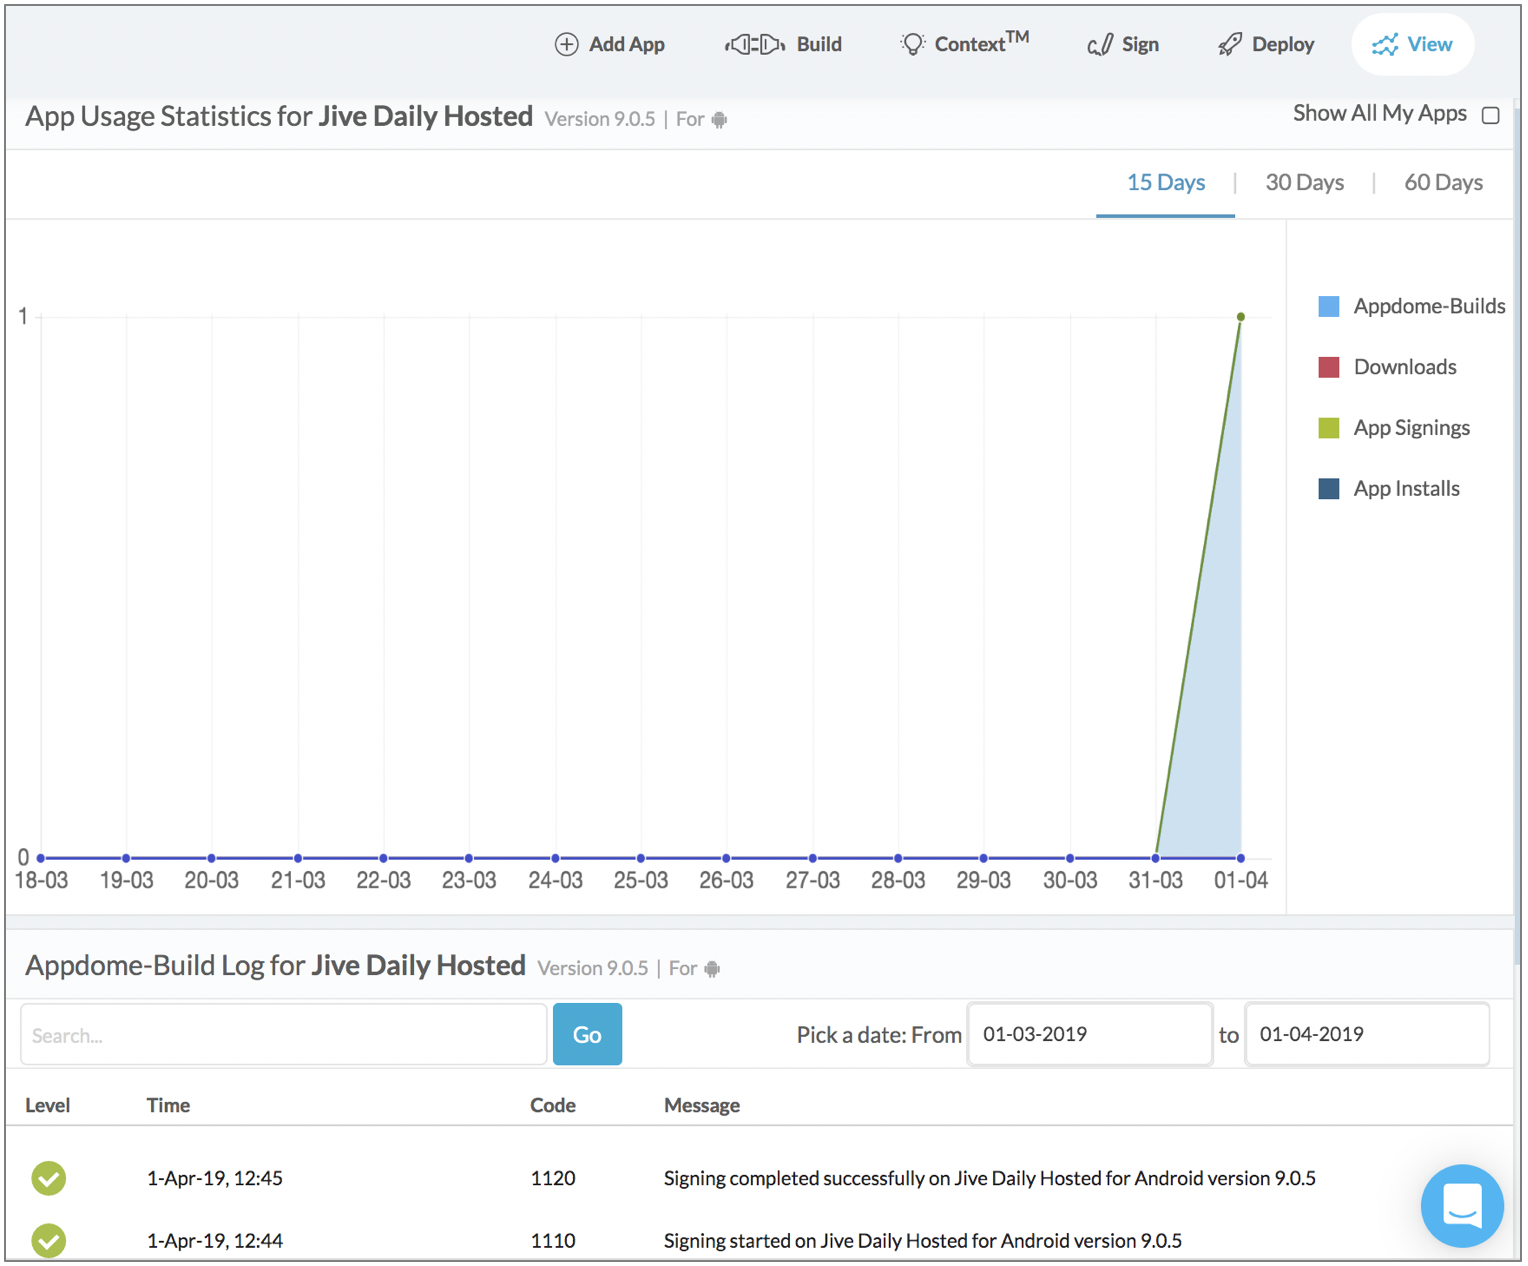1528x1266 pixels.
Task: Click the Sign pen icon
Action: click(1100, 45)
